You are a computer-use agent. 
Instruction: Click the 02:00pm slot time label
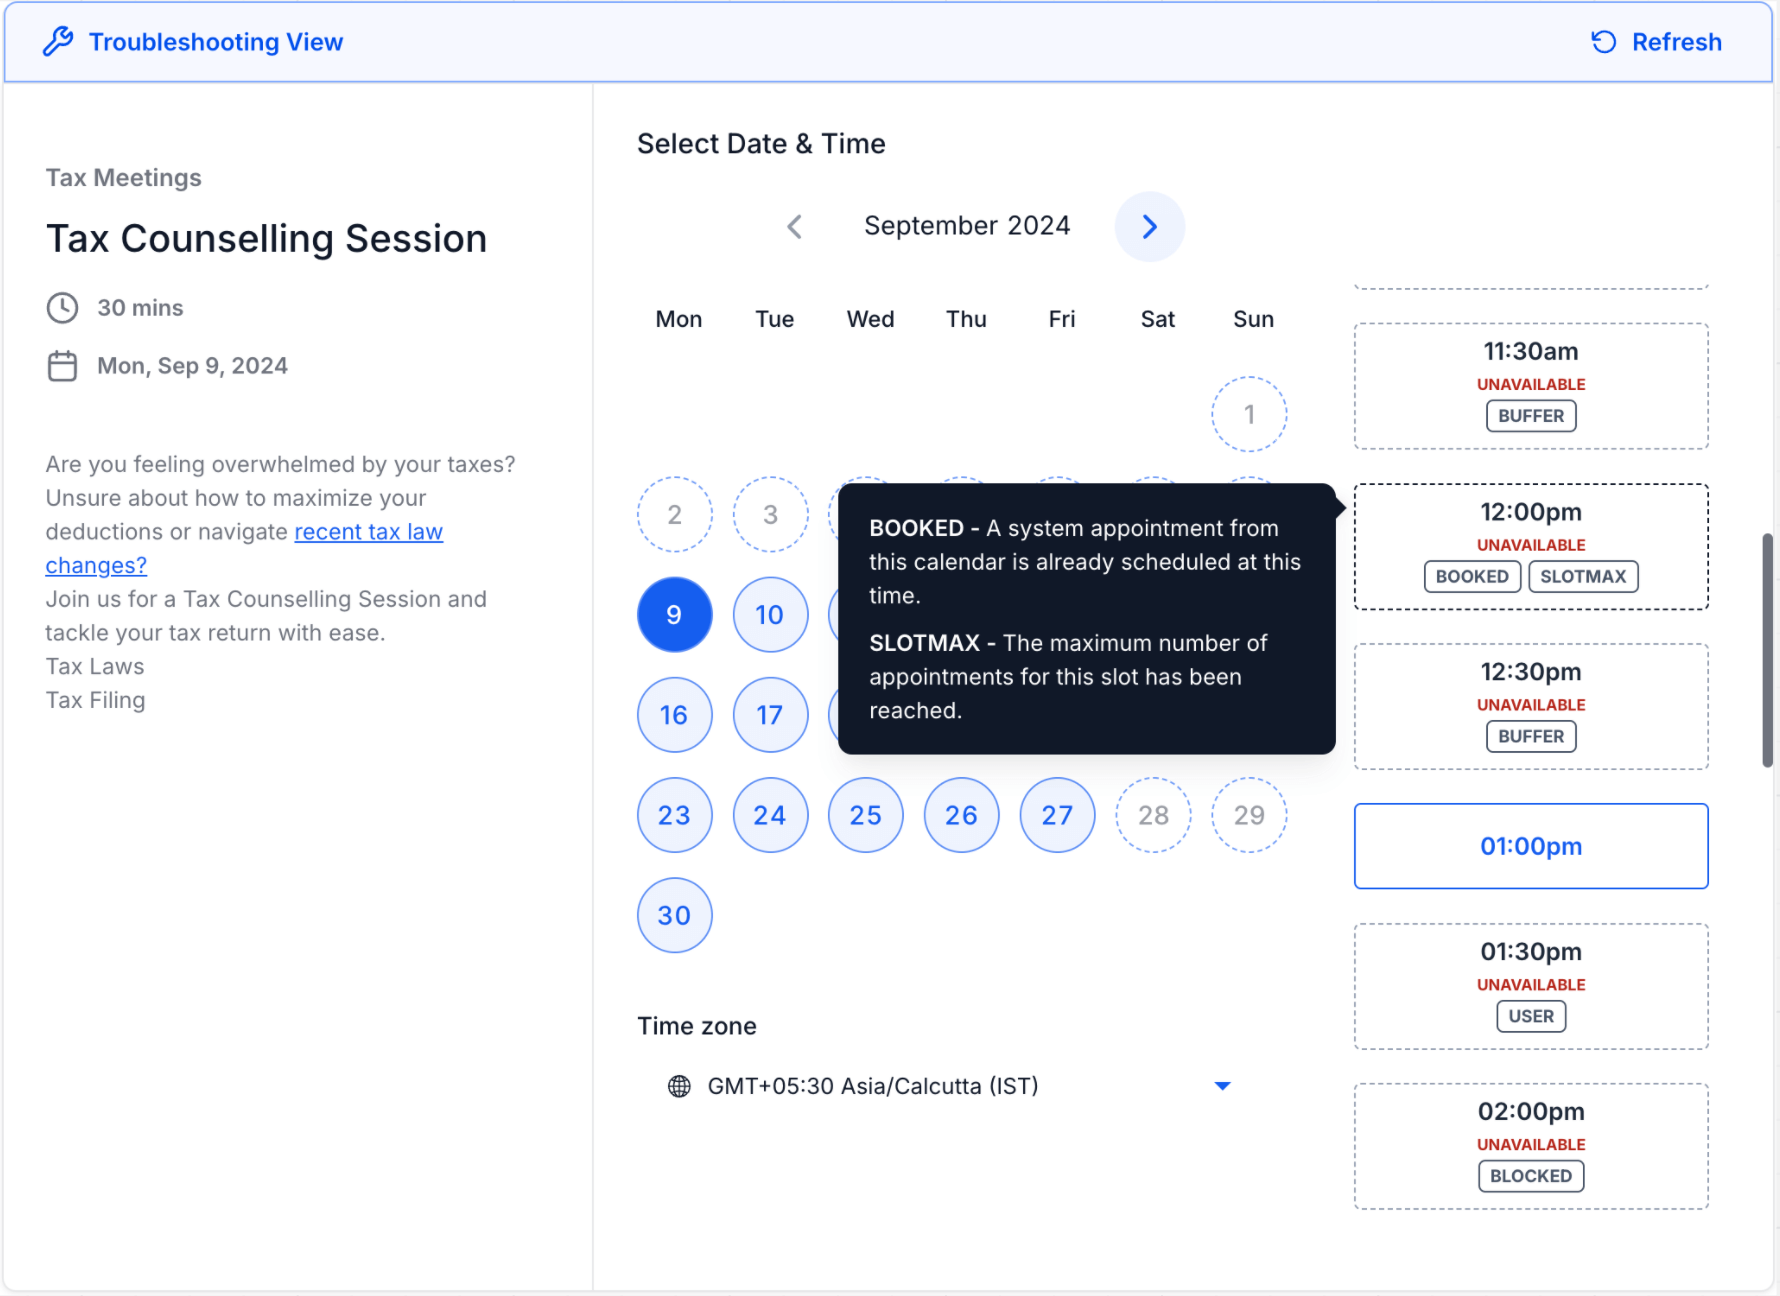click(1531, 1112)
